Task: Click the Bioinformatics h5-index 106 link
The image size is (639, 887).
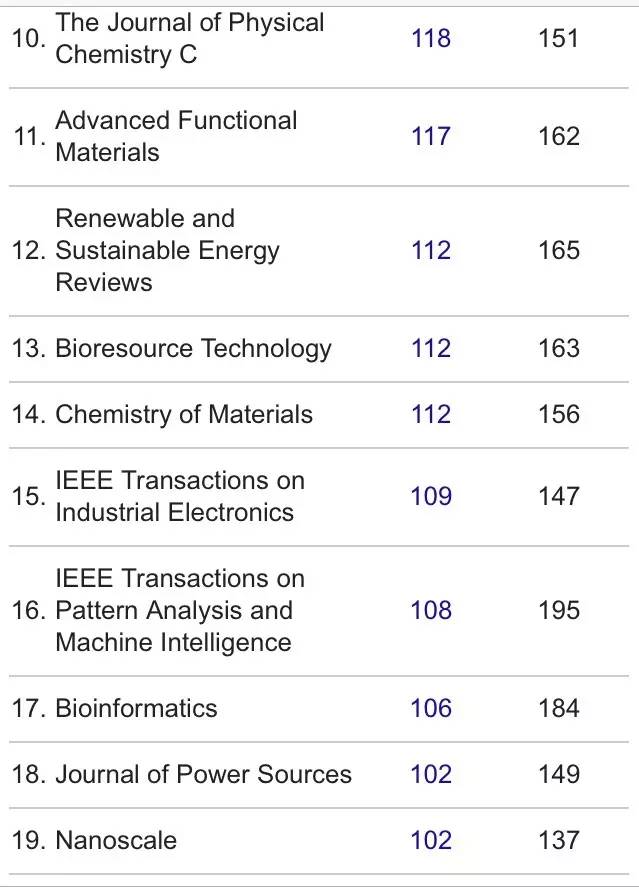Action: [431, 708]
